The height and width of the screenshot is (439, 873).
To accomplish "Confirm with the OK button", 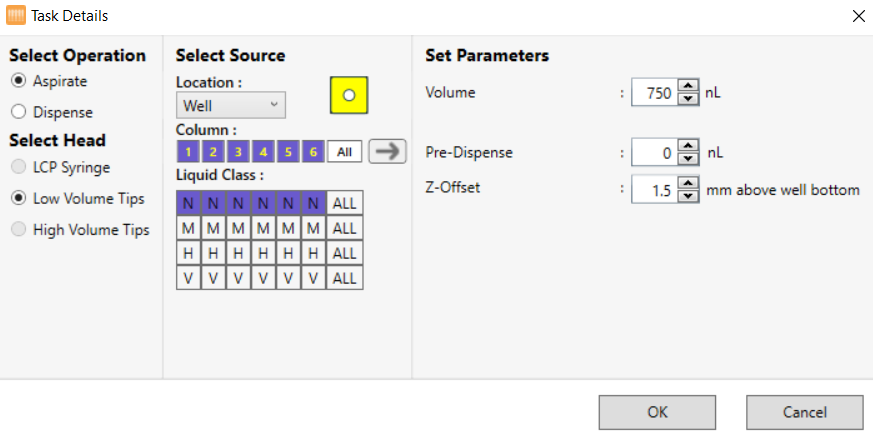I will (x=657, y=411).
